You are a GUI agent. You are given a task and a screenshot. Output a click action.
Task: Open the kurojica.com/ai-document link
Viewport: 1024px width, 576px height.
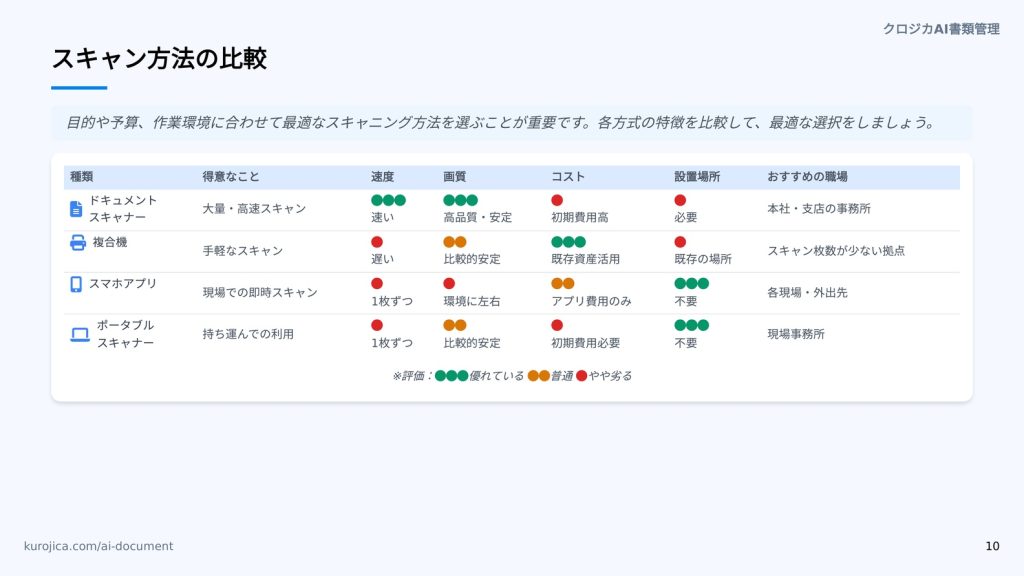99,546
